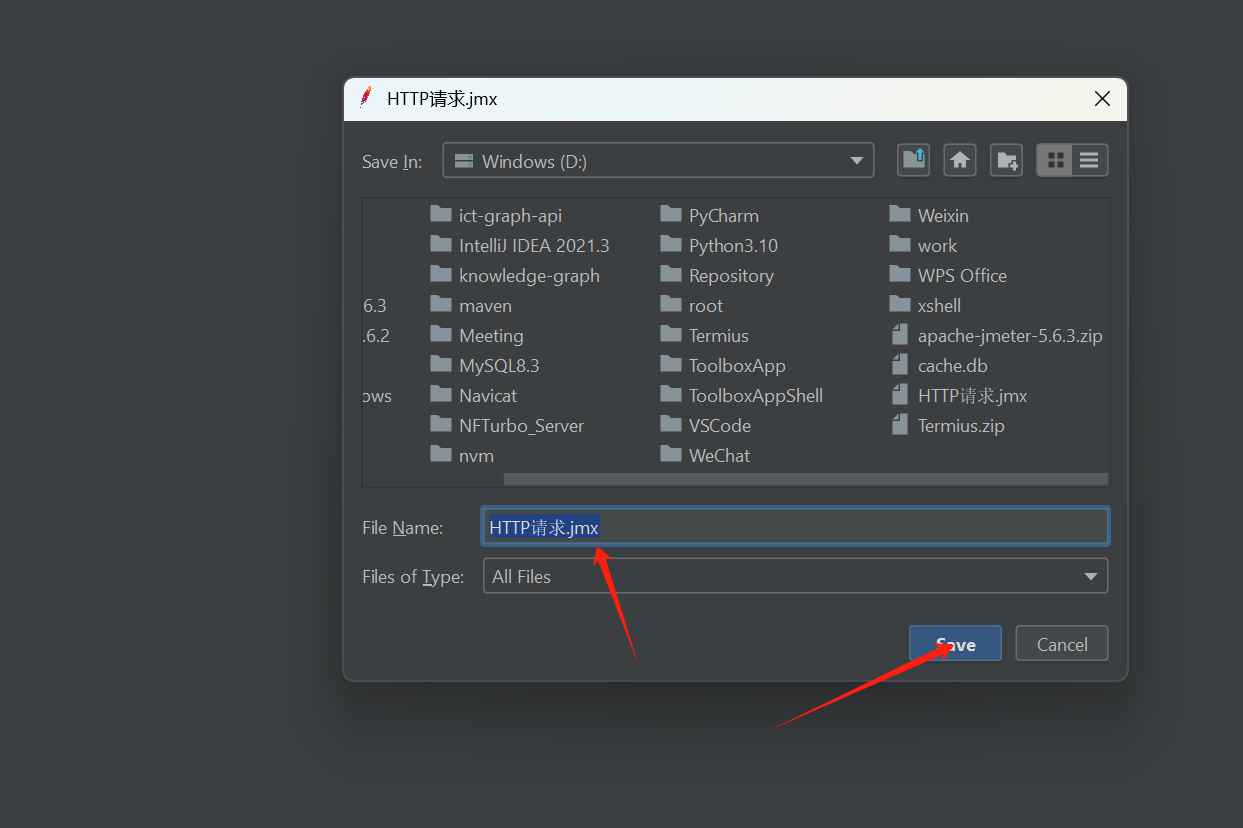1243x828 pixels.
Task: Go up one folder level
Action: [x=913, y=160]
